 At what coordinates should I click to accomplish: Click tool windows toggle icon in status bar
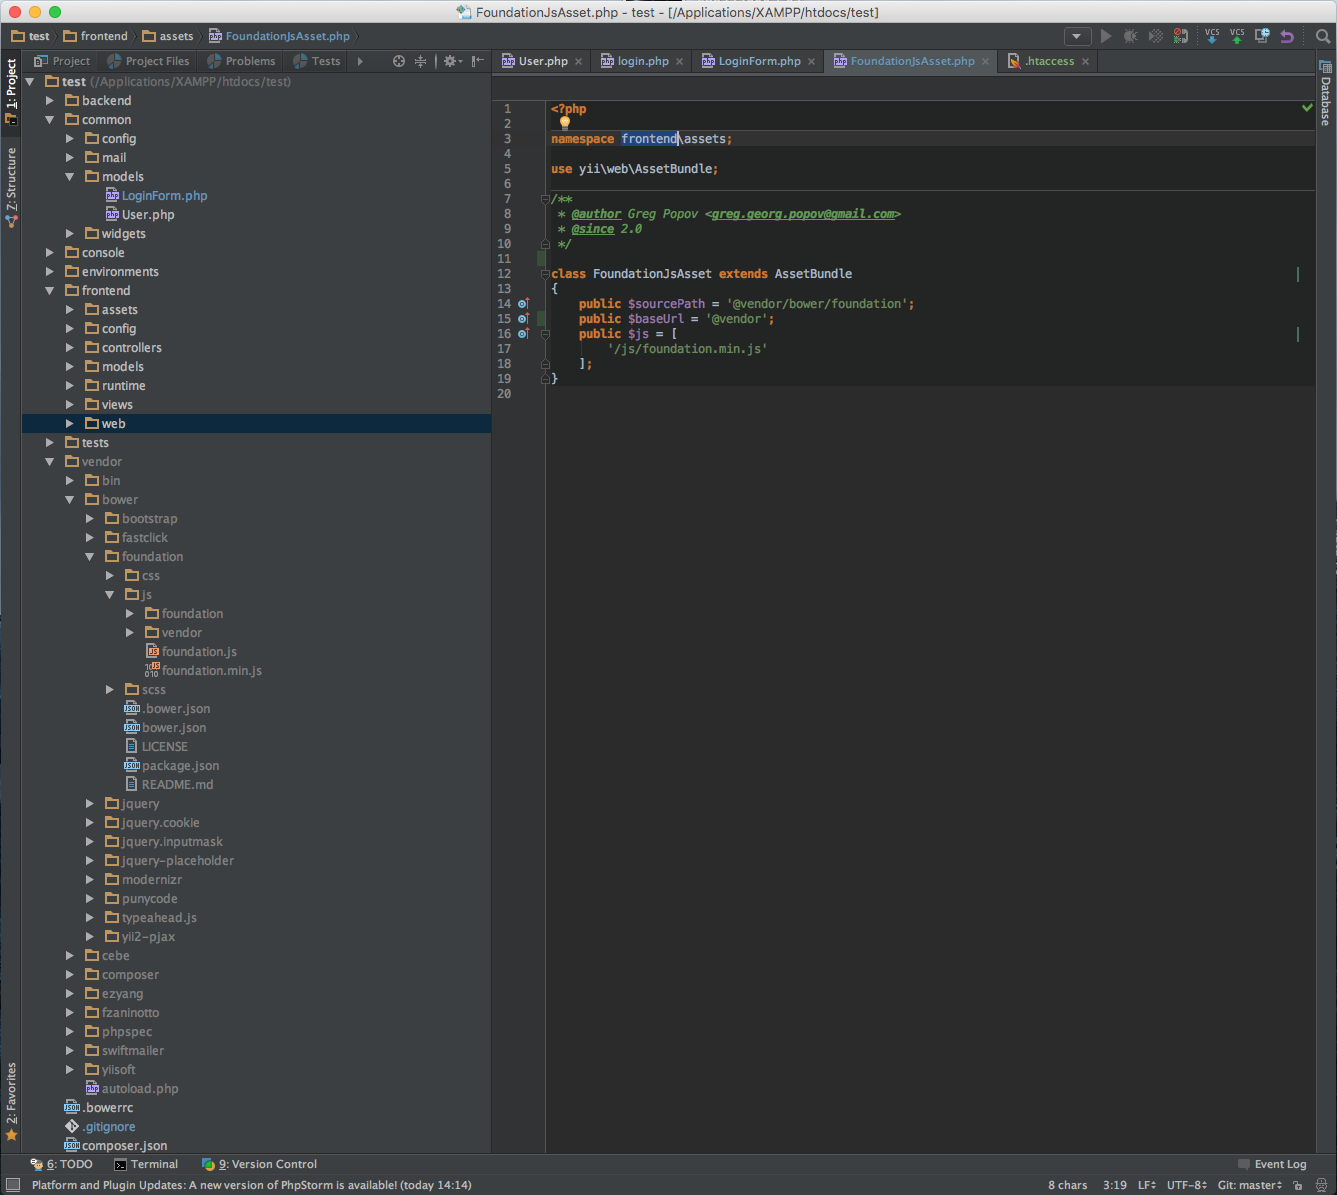click(x=13, y=1185)
